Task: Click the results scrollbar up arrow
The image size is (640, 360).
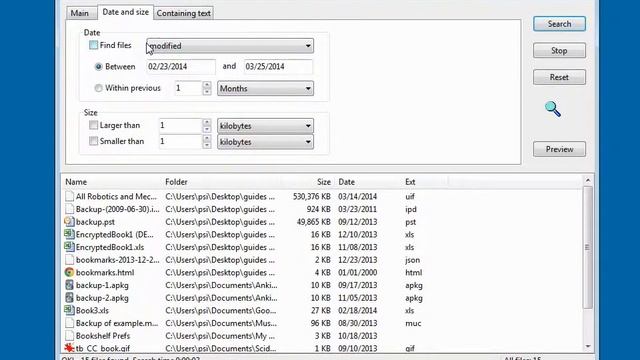Action: click(x=588, y=180)
